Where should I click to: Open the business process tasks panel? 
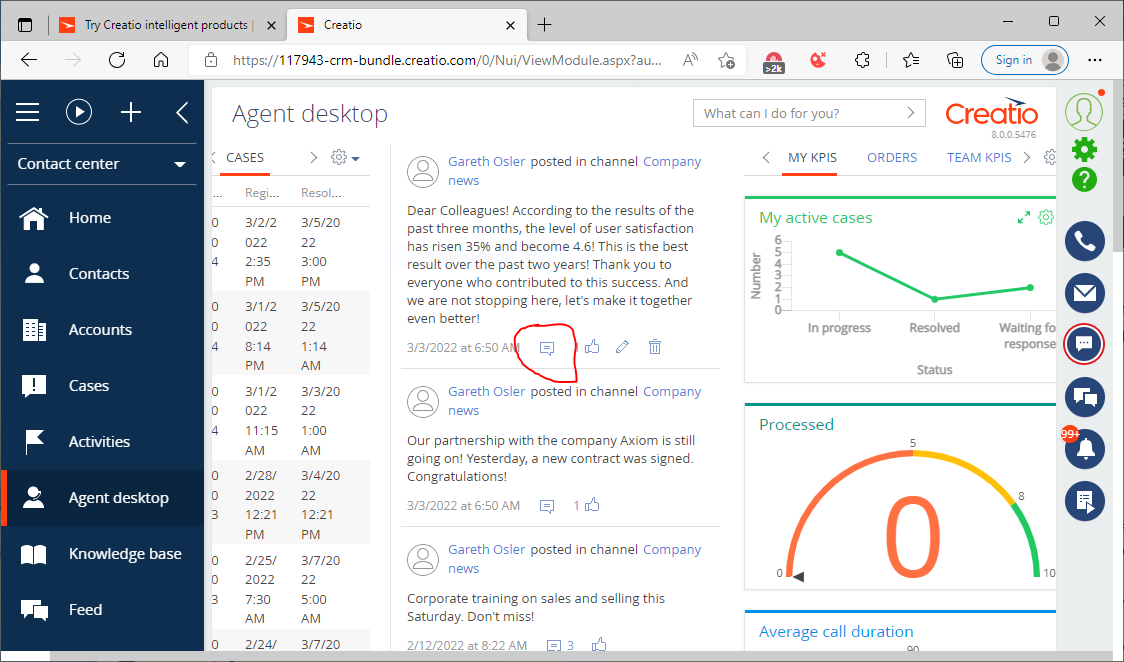[x=1085, y=501]
